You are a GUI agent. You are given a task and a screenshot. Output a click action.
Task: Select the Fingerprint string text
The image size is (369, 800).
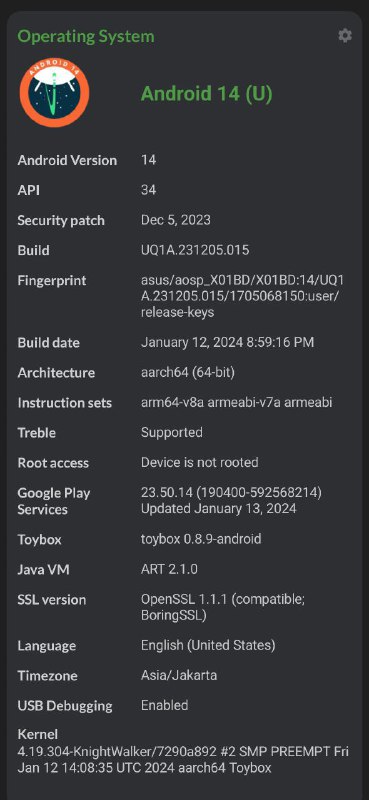[242, 296]
